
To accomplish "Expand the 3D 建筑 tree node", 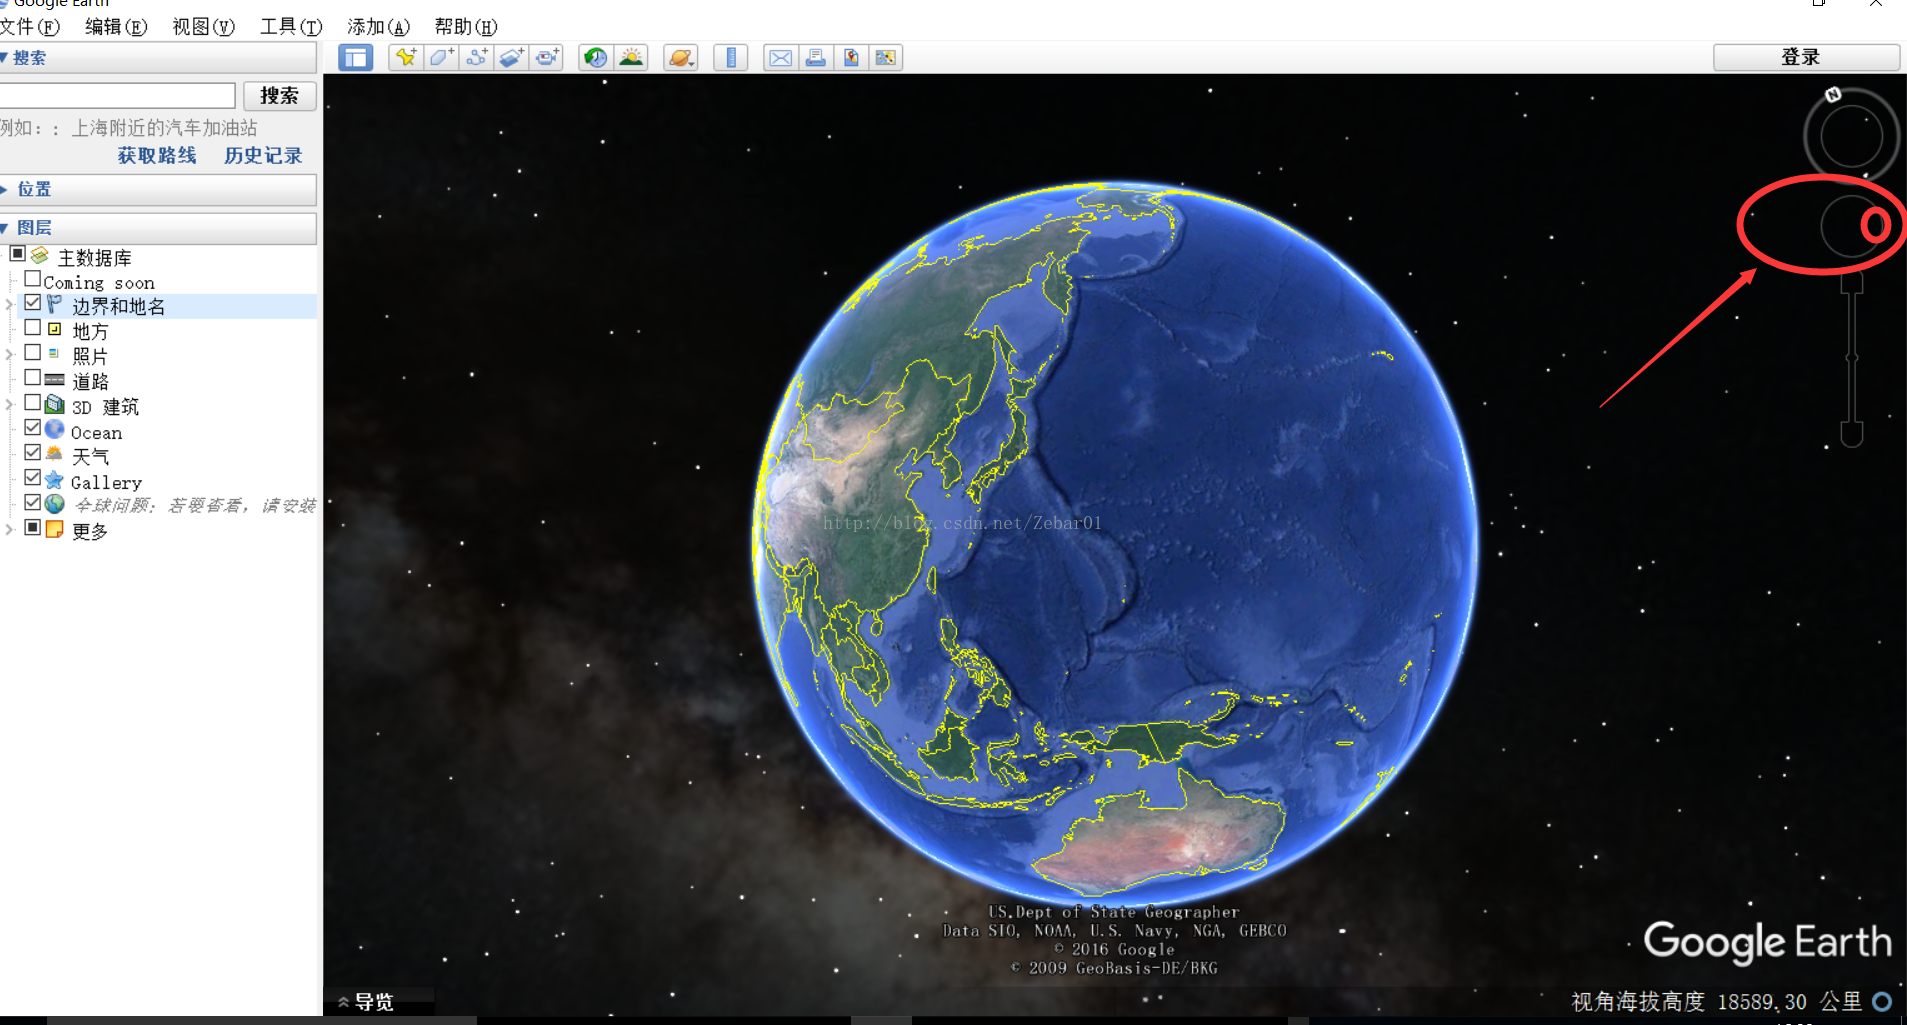I will [9, 404].
